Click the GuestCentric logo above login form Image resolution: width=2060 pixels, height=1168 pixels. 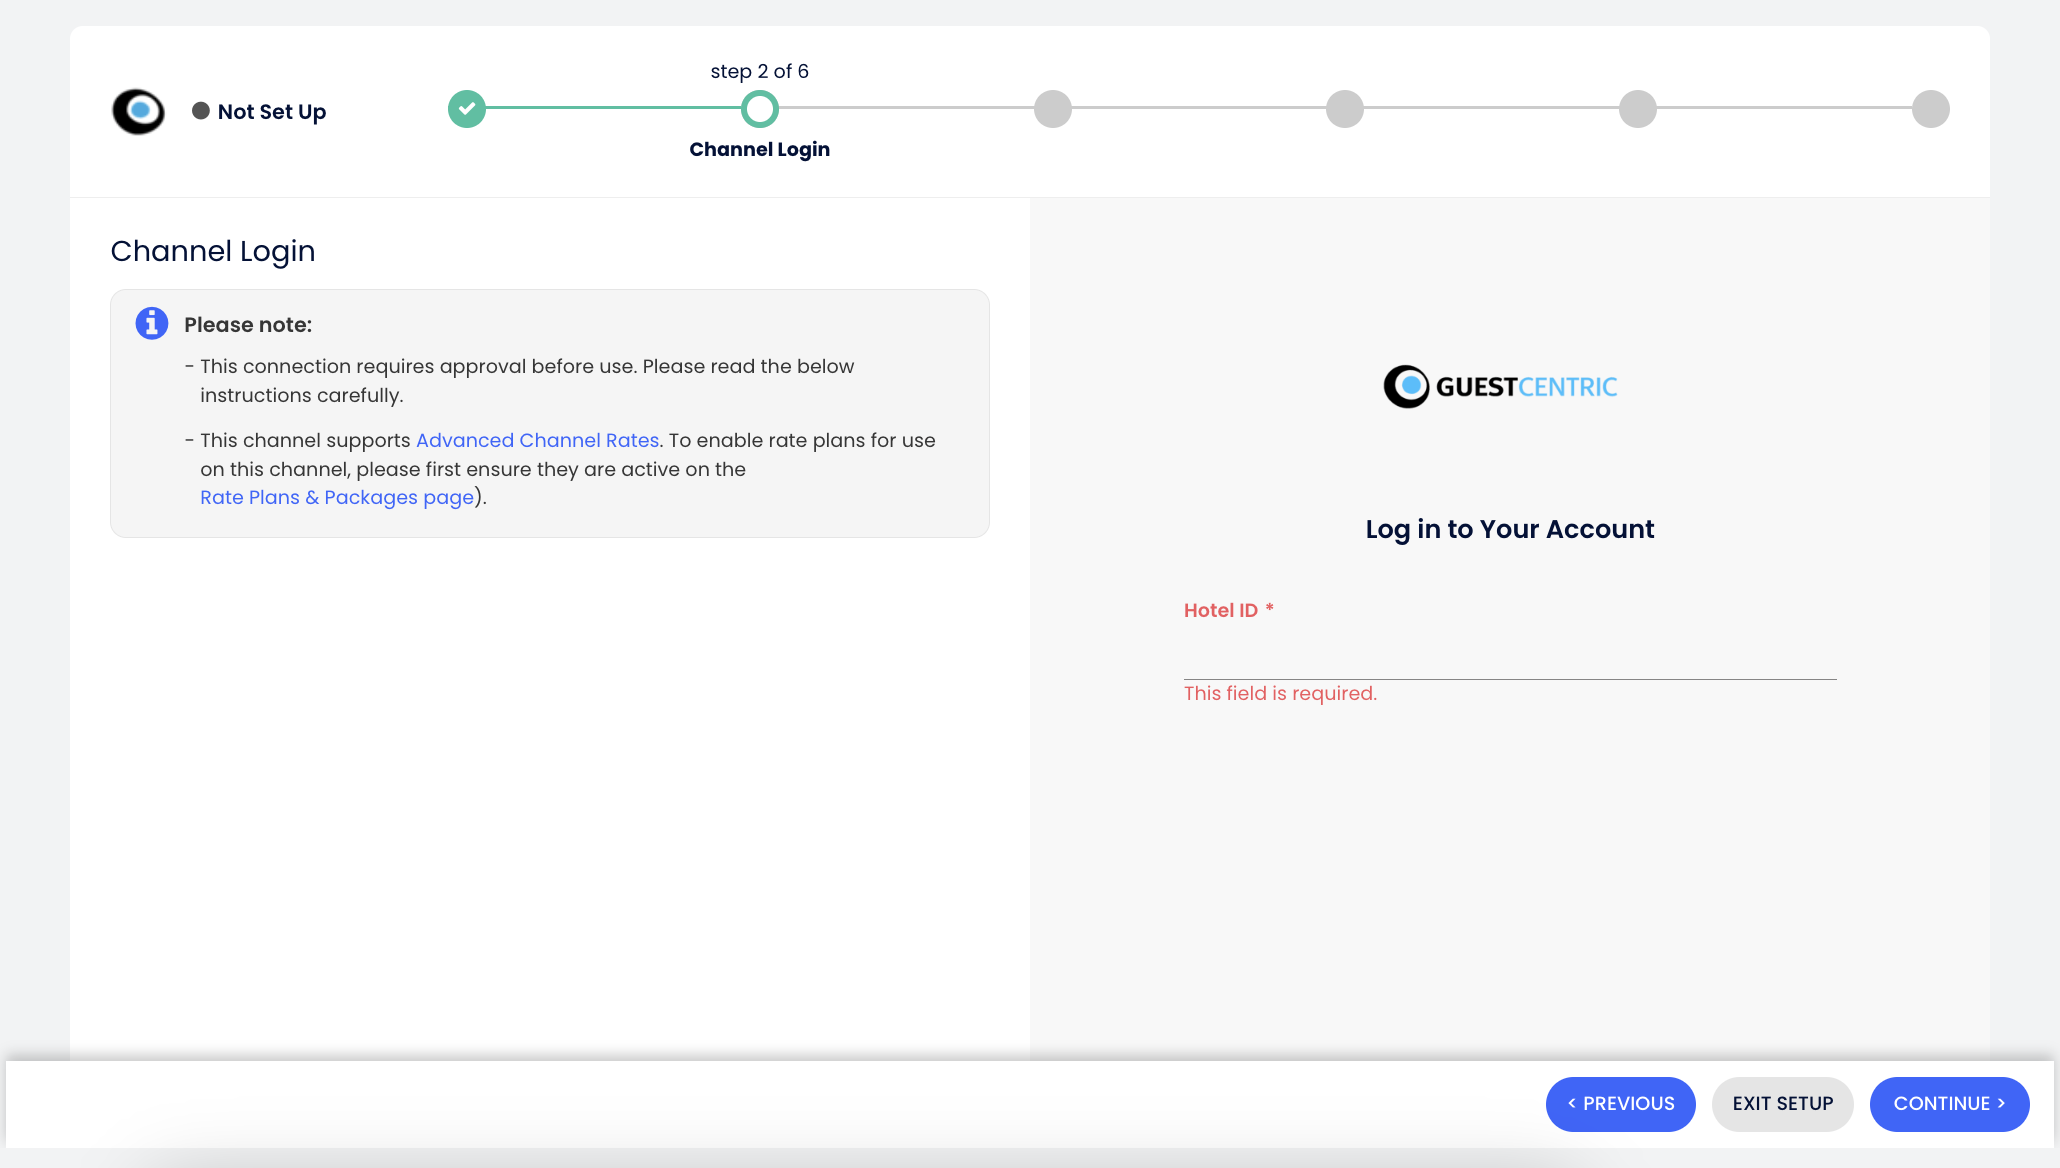1500,386
